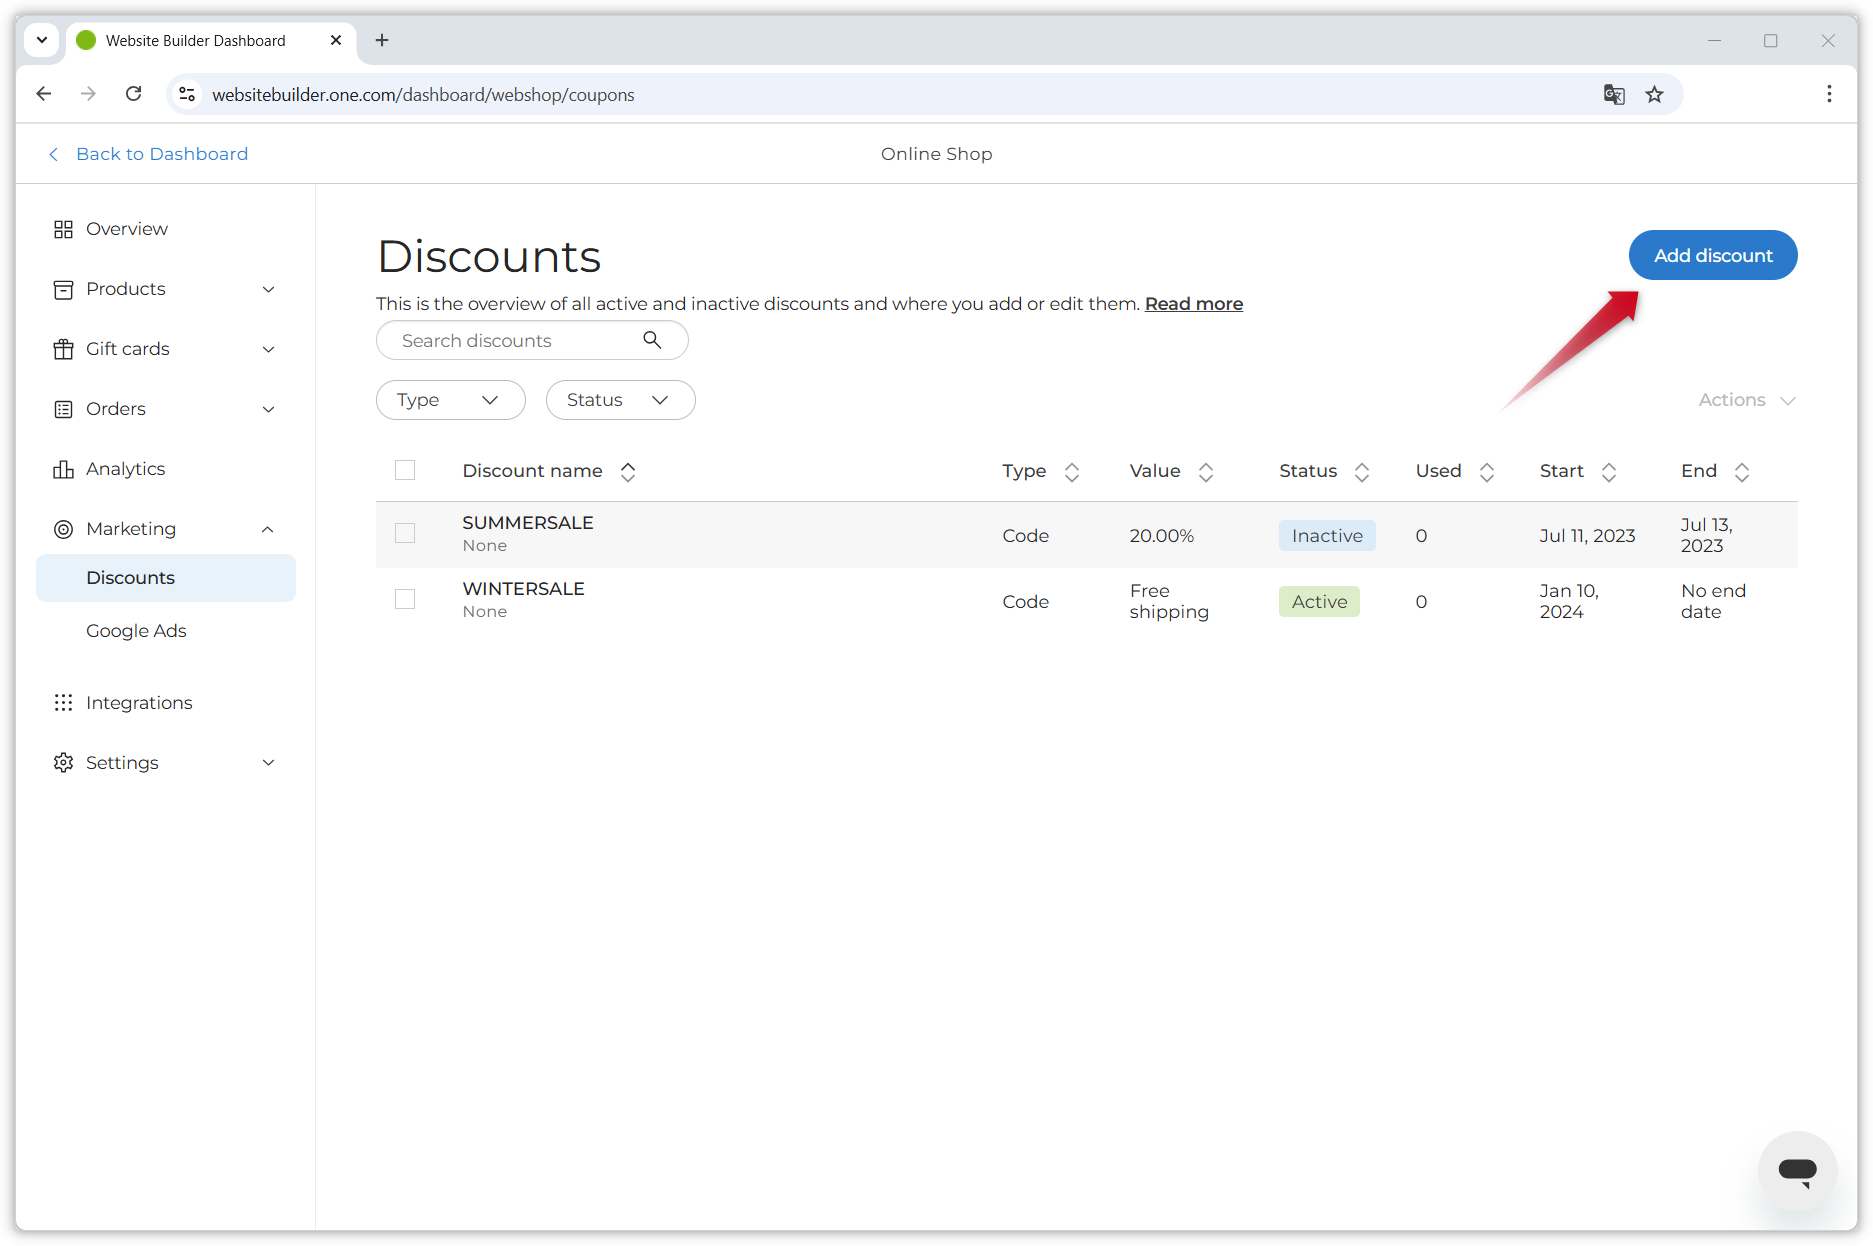Click the Marketing target icon
Image resolution: width=1873 pixels, height=1246 pixels.
pyautogui.click(x=63, y=529)
